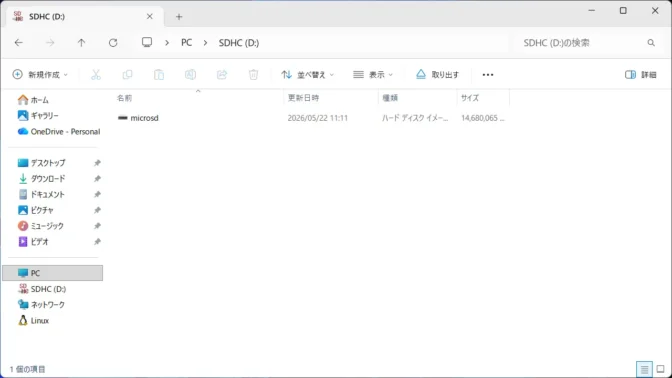Open ビデオ in the sidebar
The width and height of the screenshot is (672, 378).
pos(39,242)
